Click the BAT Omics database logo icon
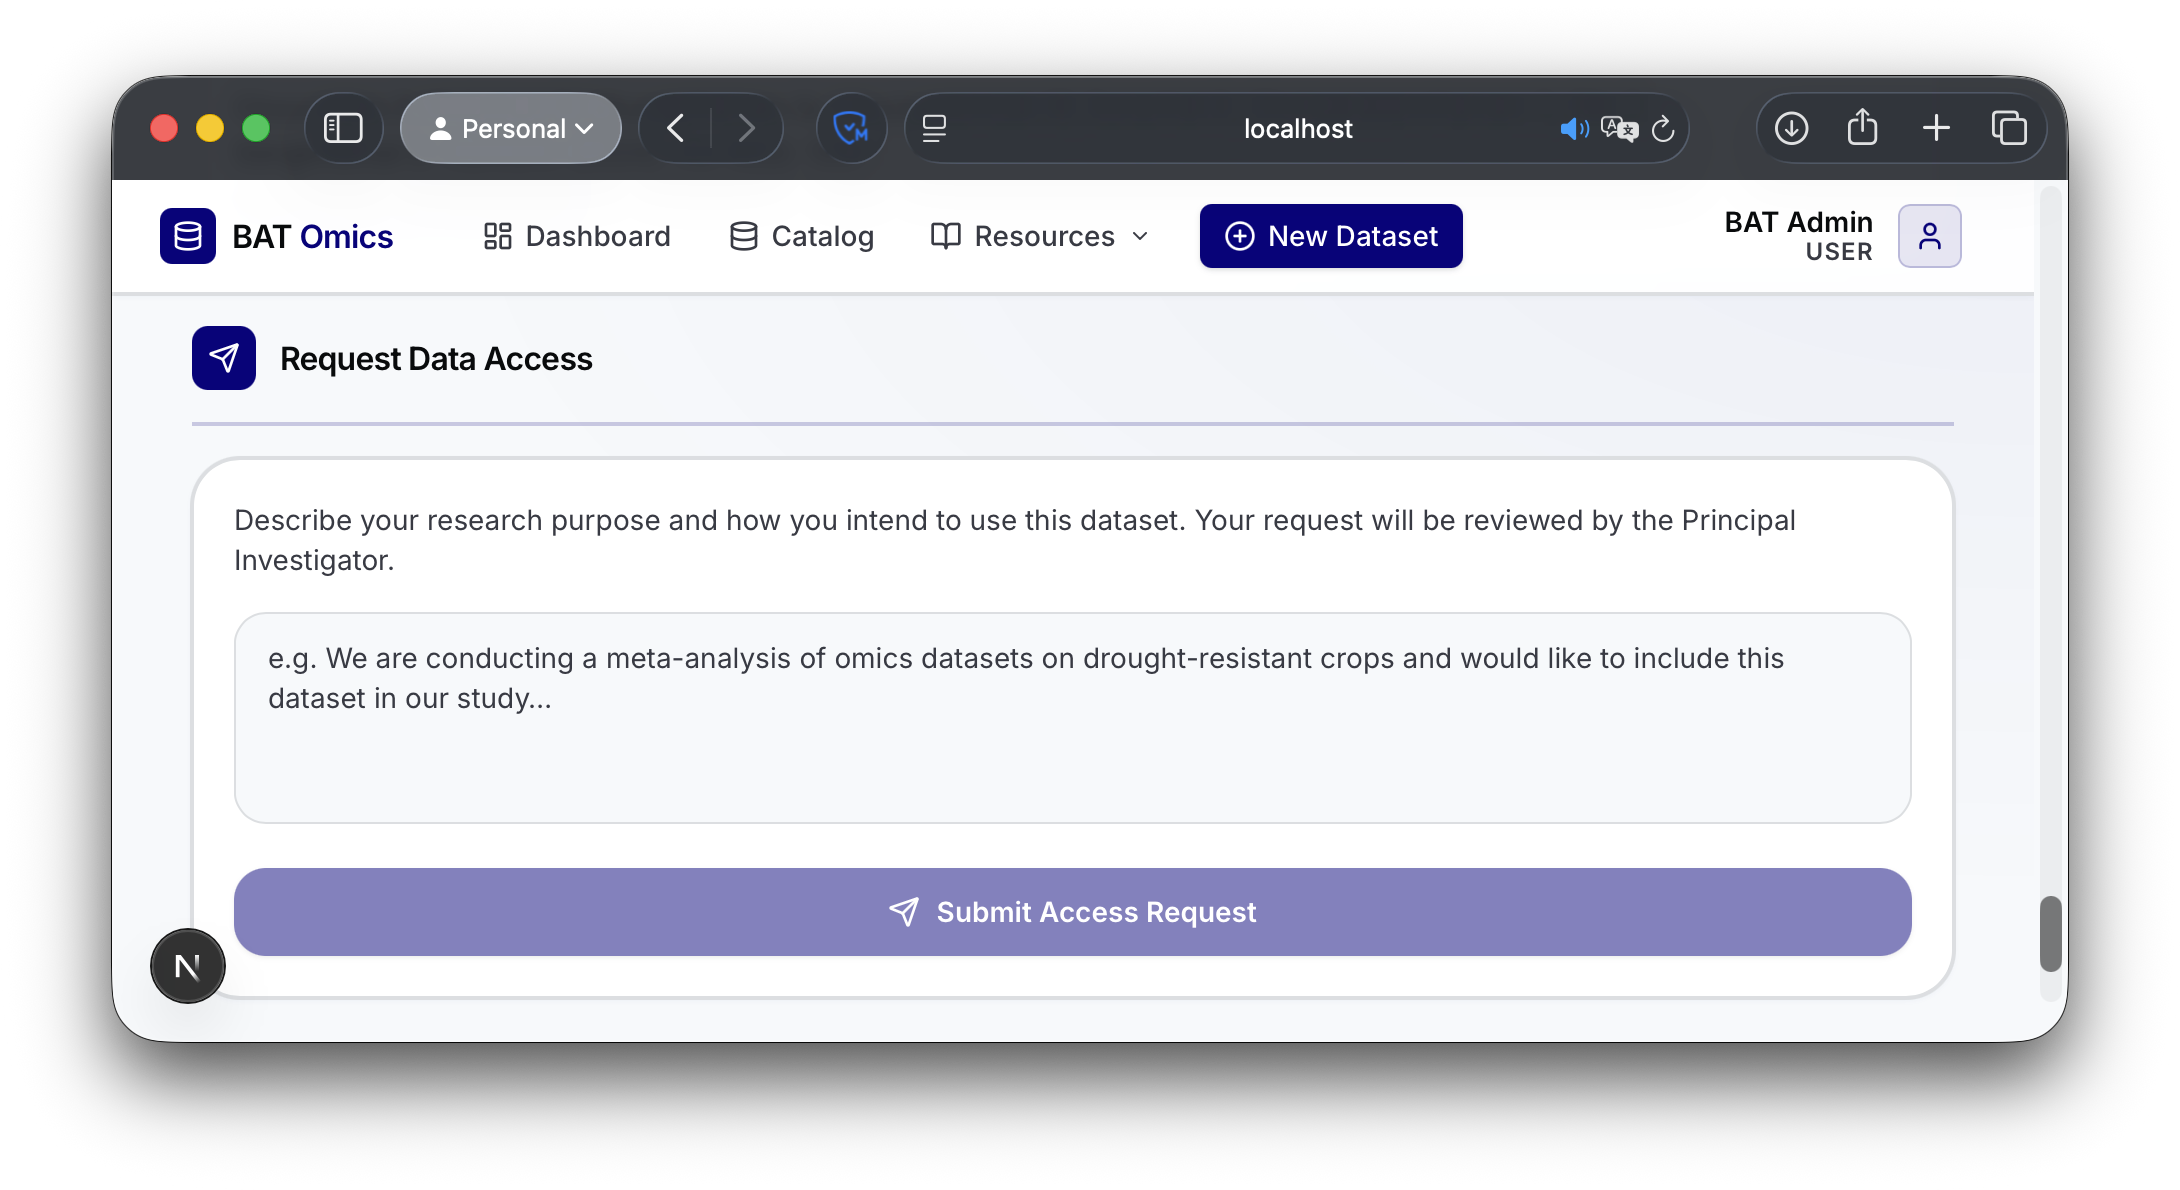 (188, 236)
